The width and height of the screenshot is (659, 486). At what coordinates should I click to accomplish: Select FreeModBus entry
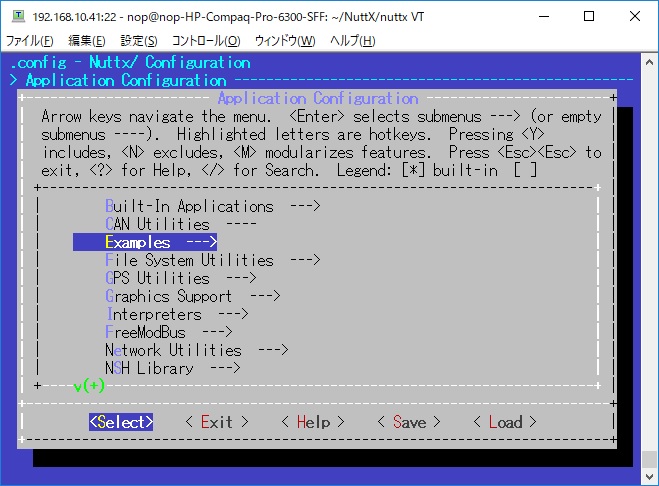(169, 333)
